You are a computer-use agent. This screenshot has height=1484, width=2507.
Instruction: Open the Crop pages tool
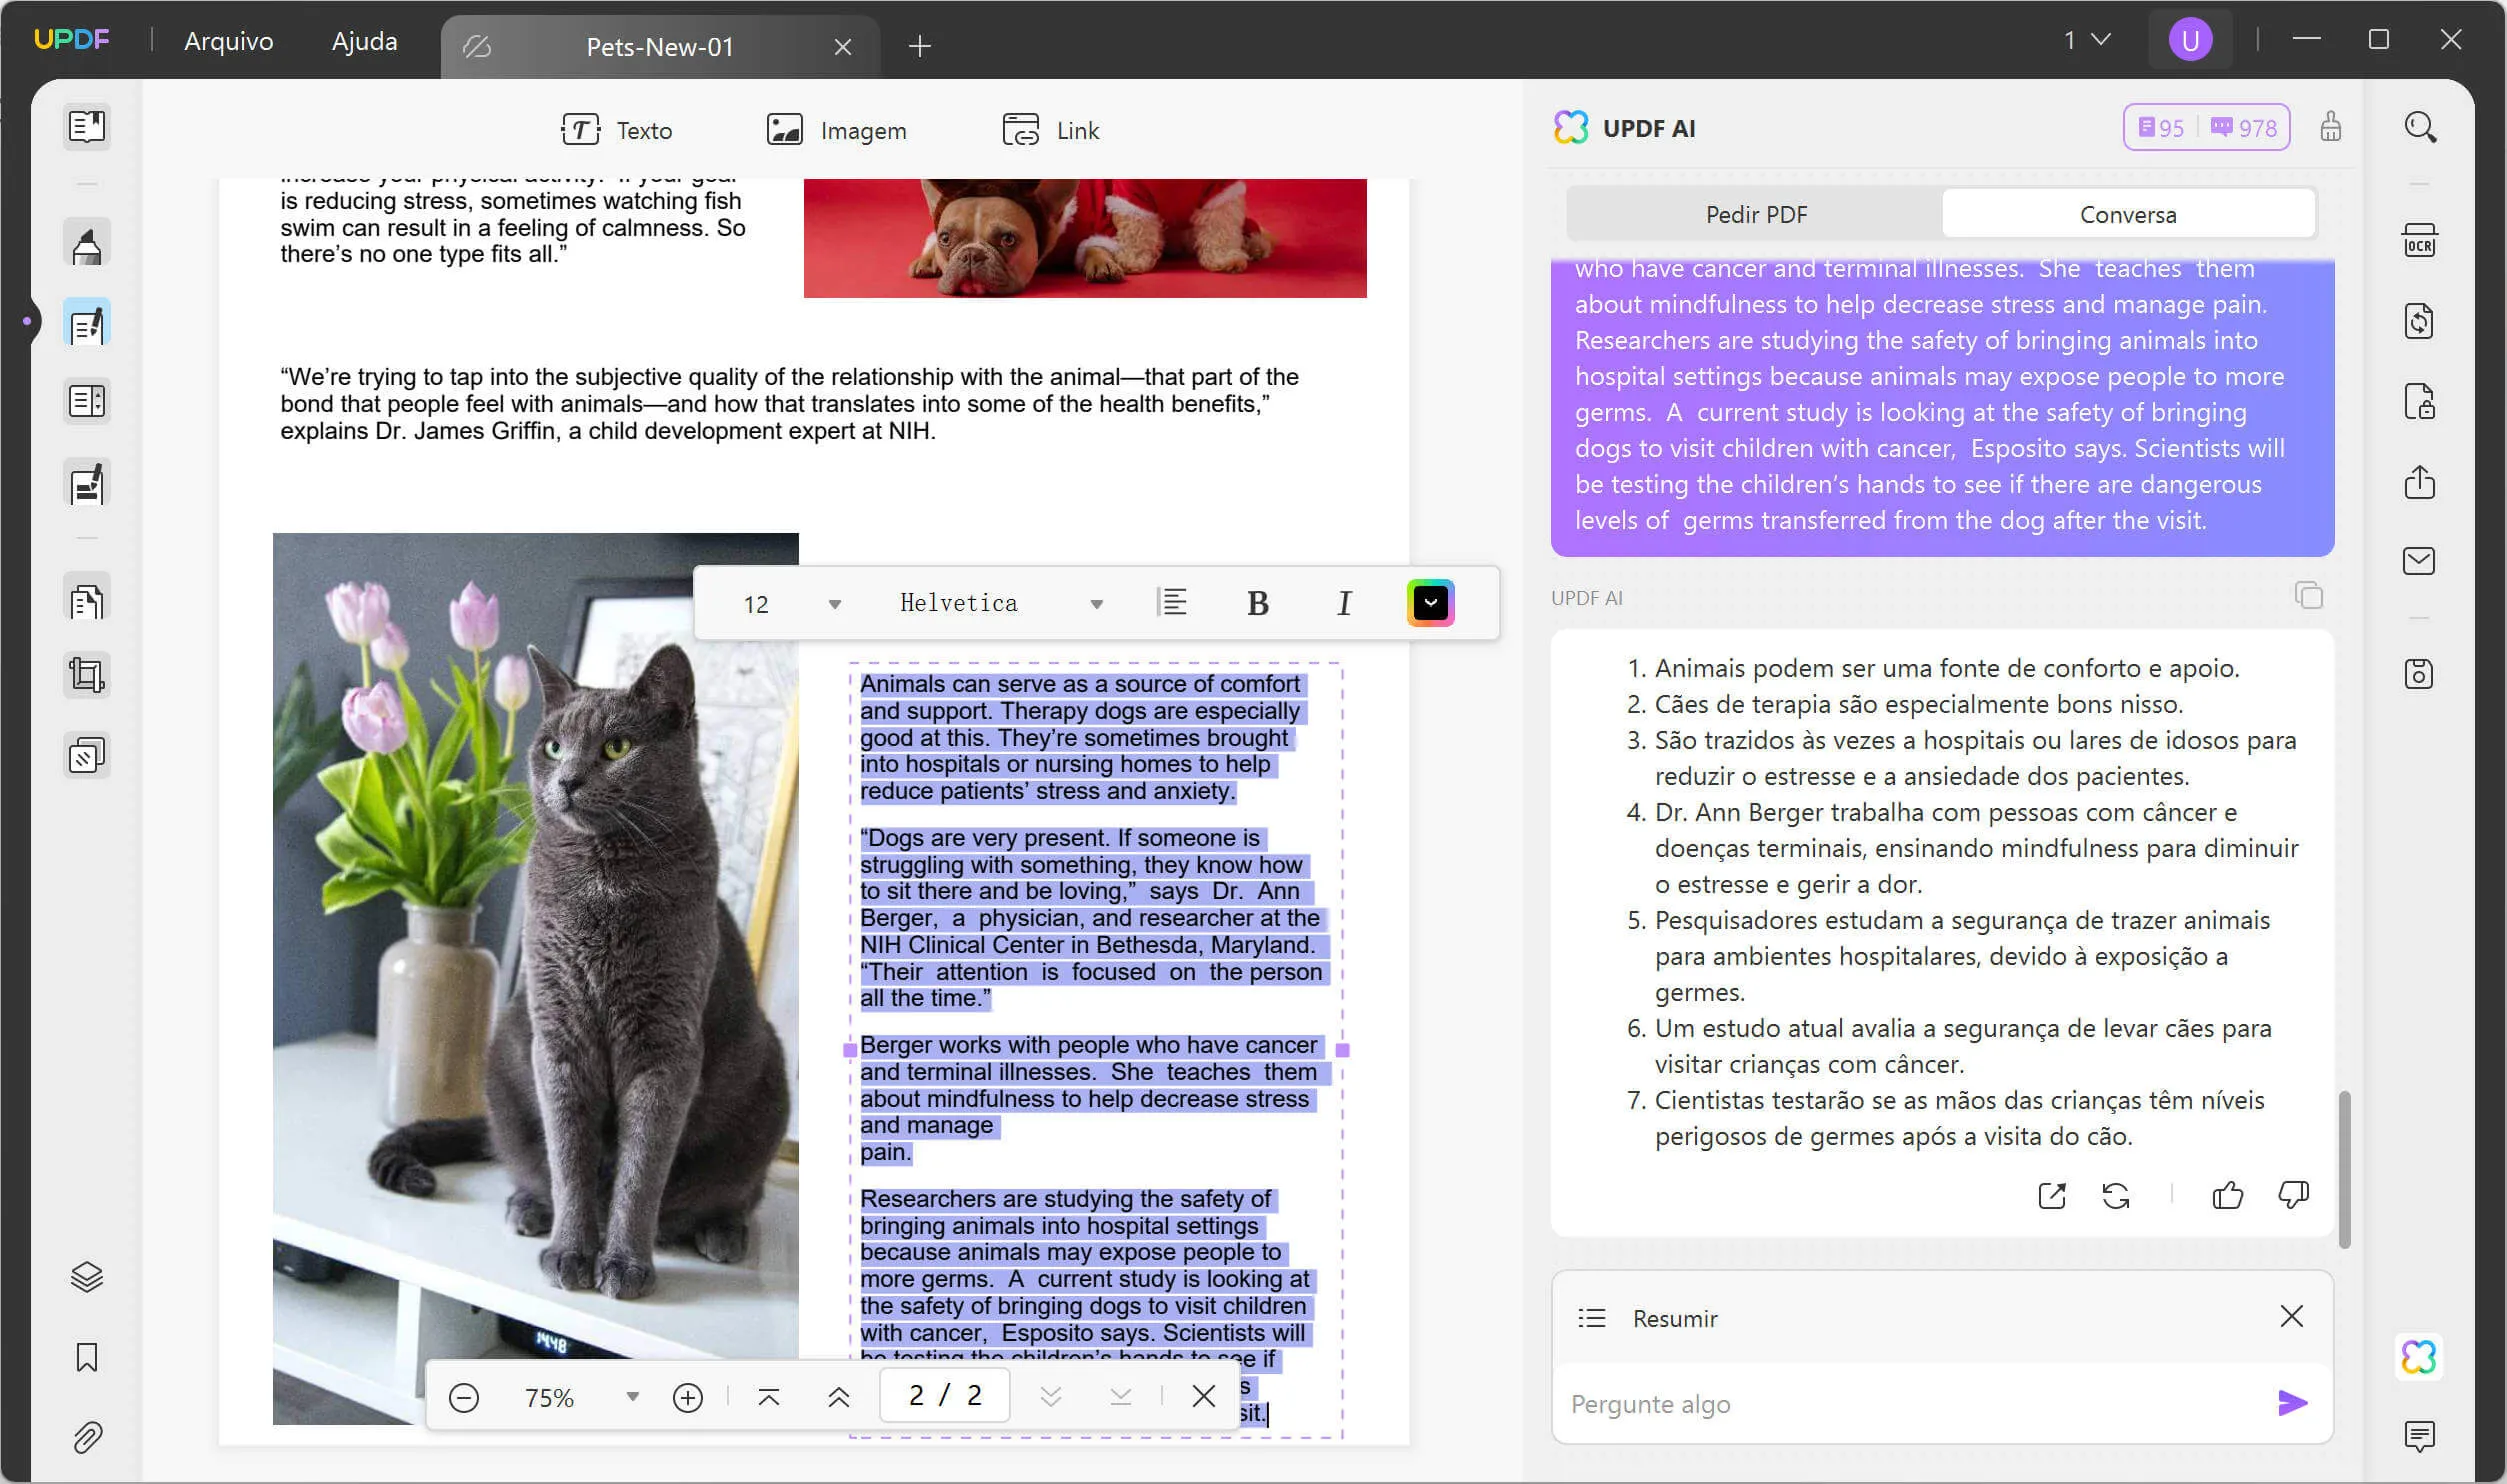coord(87,674)
